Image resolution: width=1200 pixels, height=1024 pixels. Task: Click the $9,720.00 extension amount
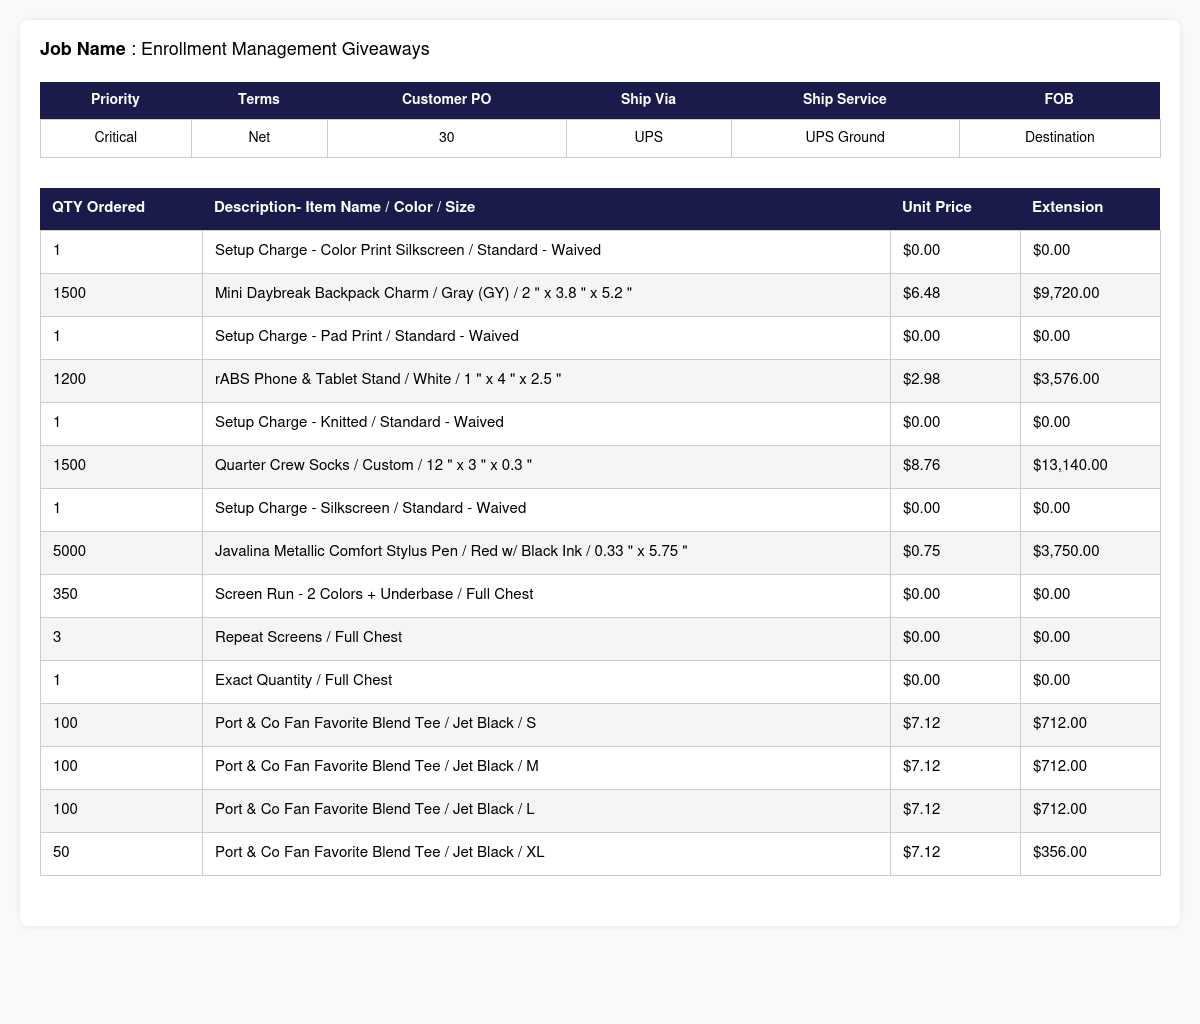pyautogui.click(x=1066, y=294)
